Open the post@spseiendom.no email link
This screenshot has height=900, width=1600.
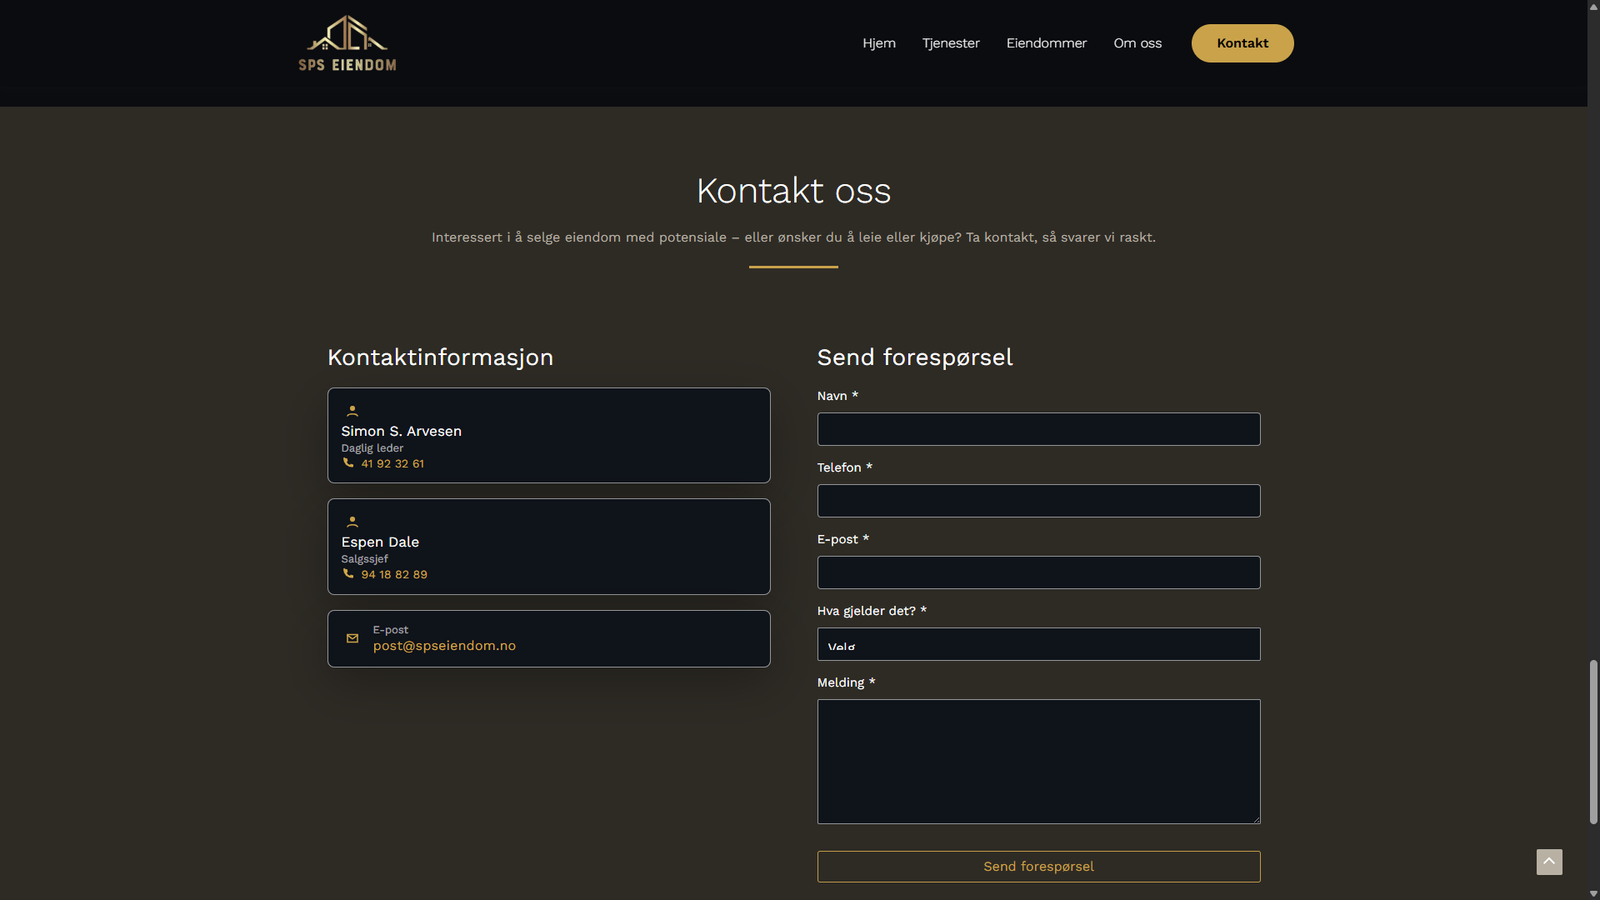(x=444, y=646)
